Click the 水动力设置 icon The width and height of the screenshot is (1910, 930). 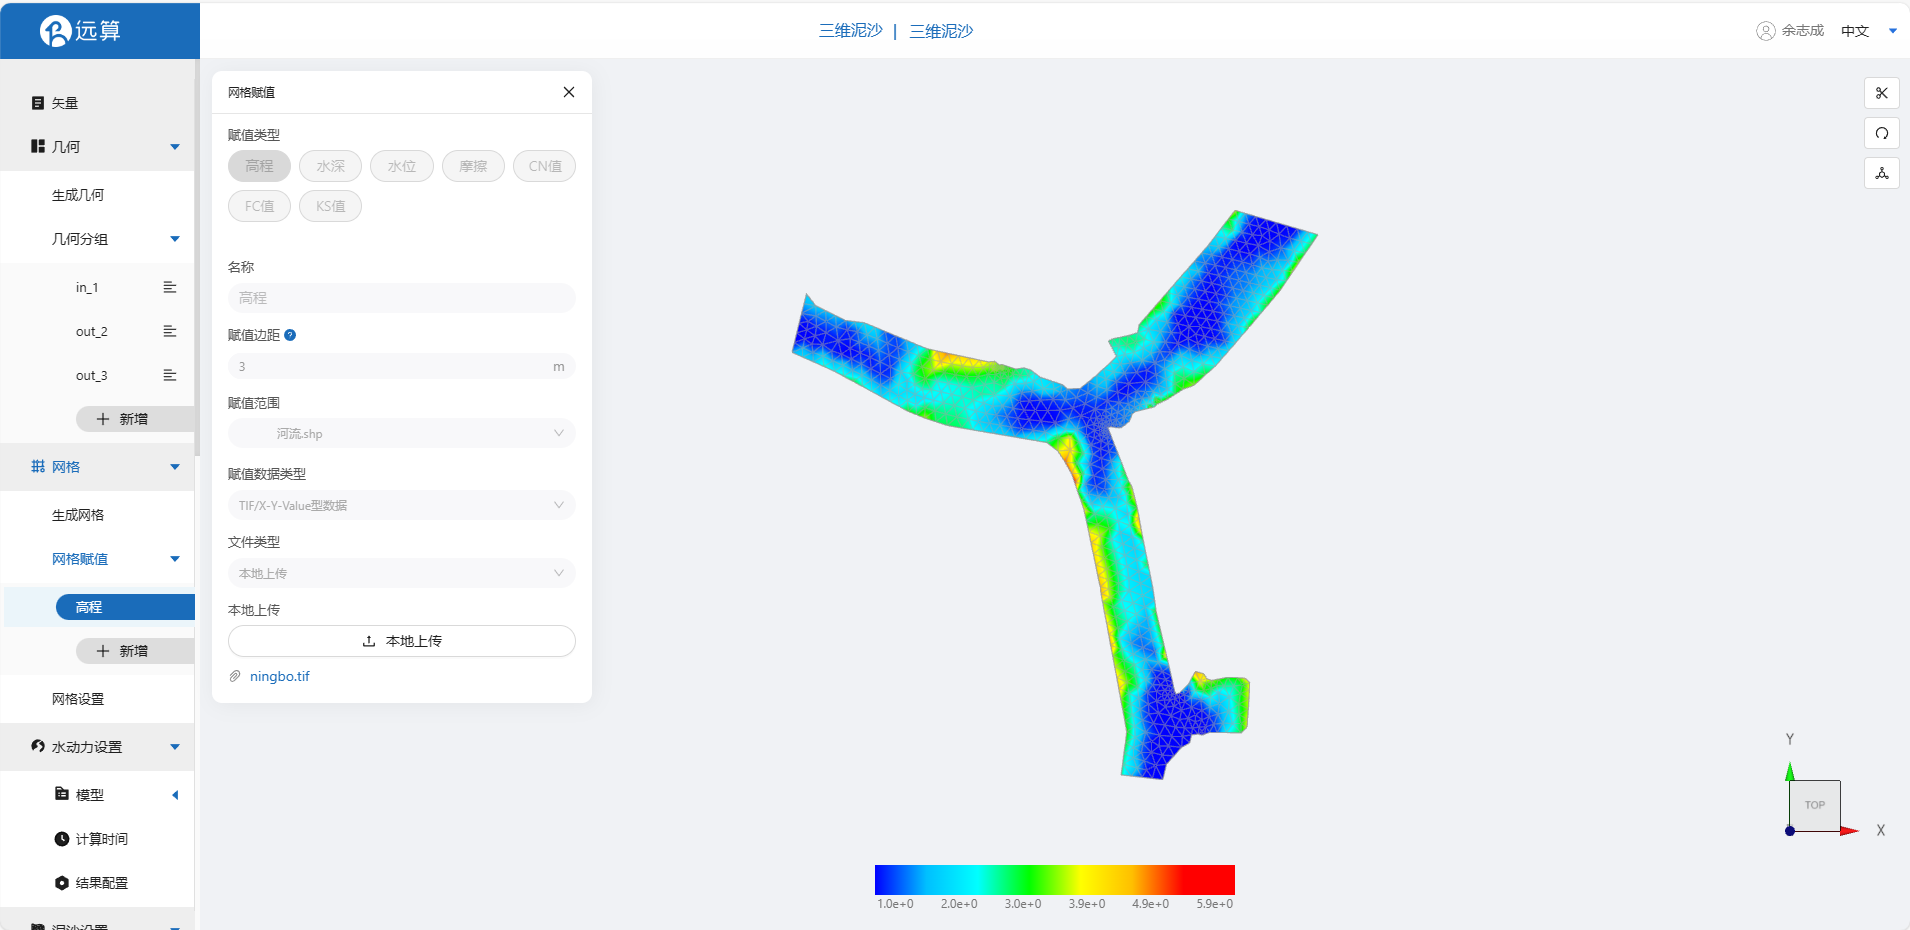pos(38,746)
